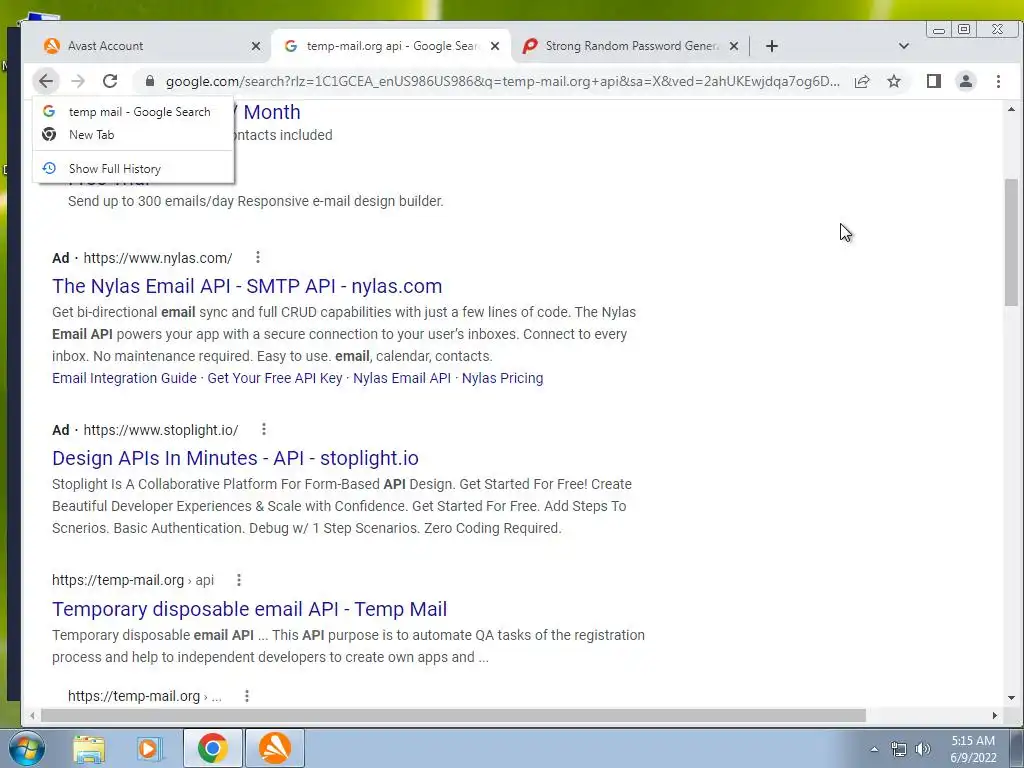
Task: Open the Email Integration Guide sitelink
Action: click(x=124, y=378)
